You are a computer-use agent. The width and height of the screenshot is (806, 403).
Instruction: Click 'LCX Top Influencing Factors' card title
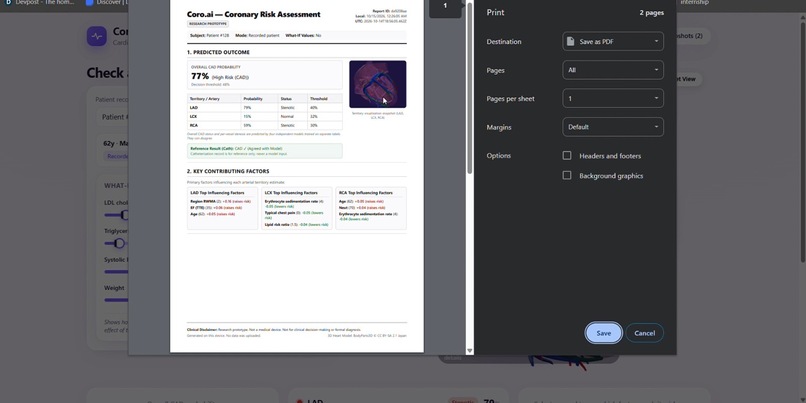tap(291, 193)
